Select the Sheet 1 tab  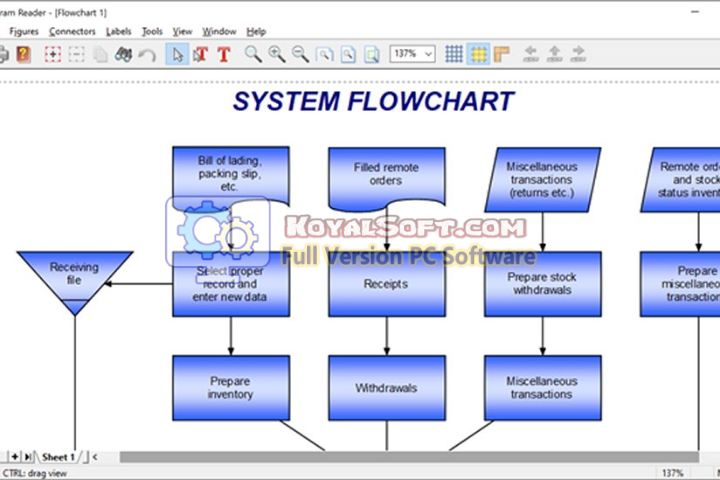pos(58,457)
